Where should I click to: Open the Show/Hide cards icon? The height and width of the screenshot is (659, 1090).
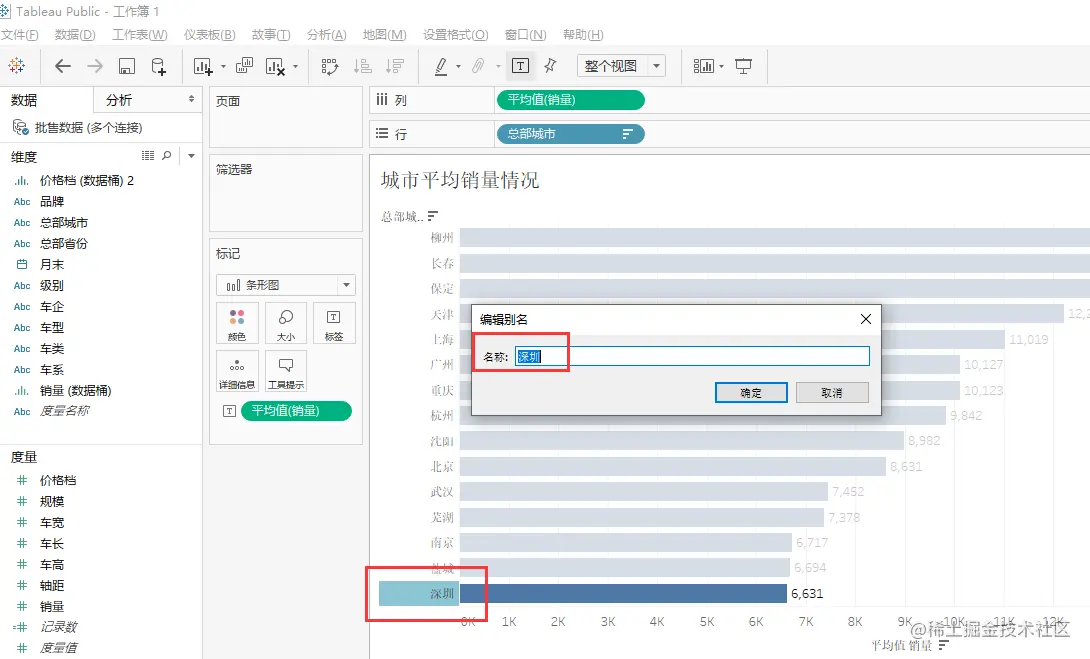[x=703, y=66]
